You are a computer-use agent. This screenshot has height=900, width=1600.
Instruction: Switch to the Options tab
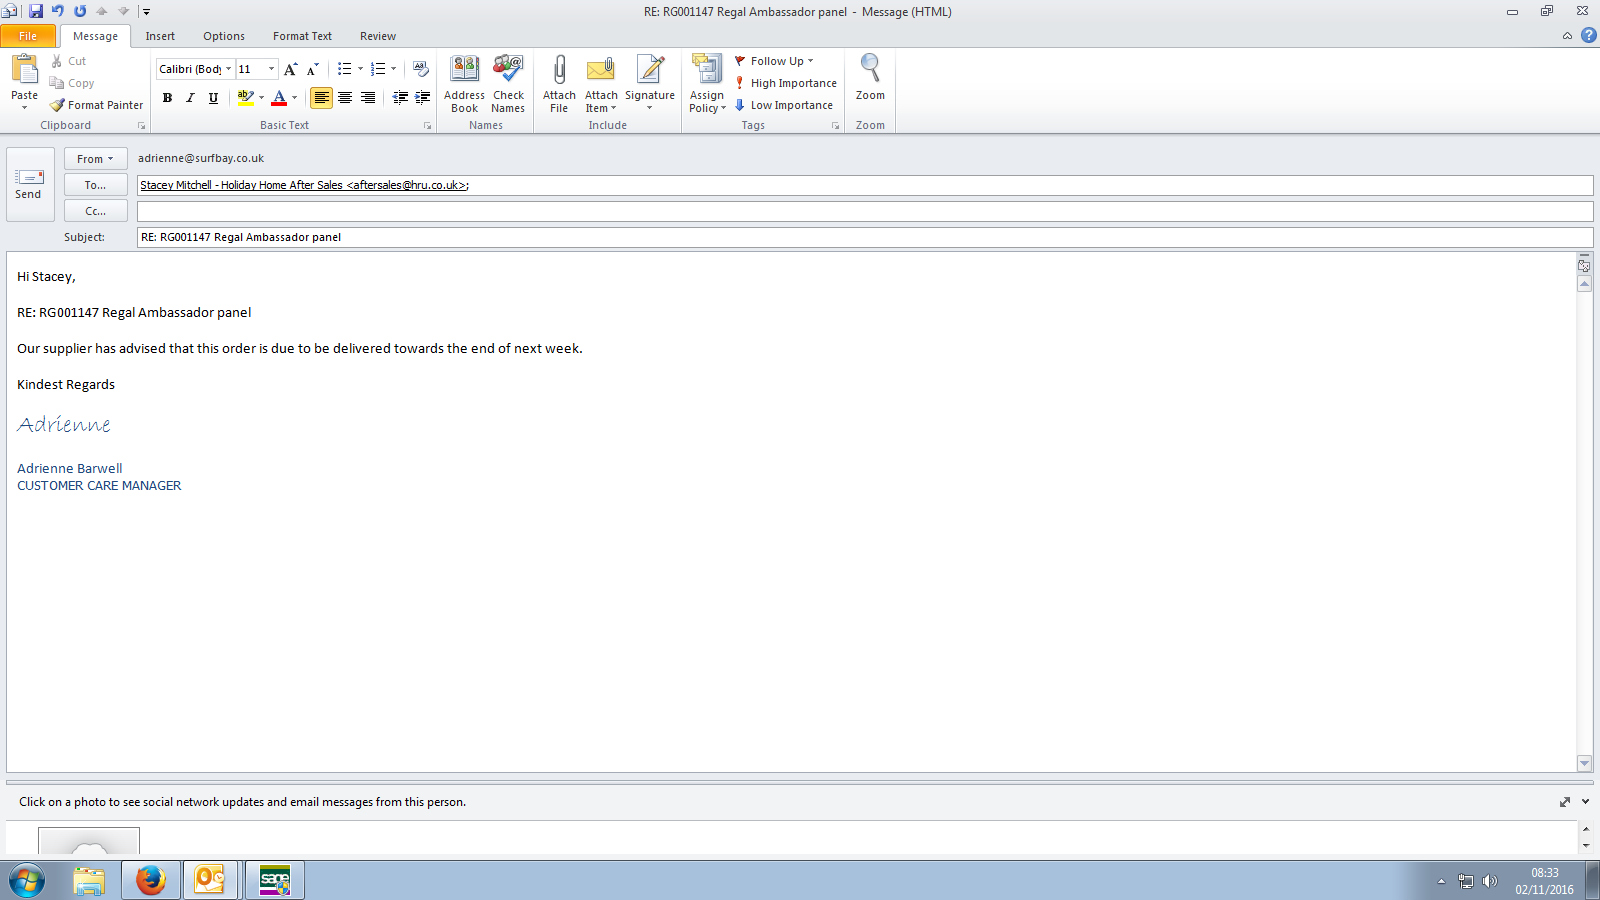click(x=224, y=36)
